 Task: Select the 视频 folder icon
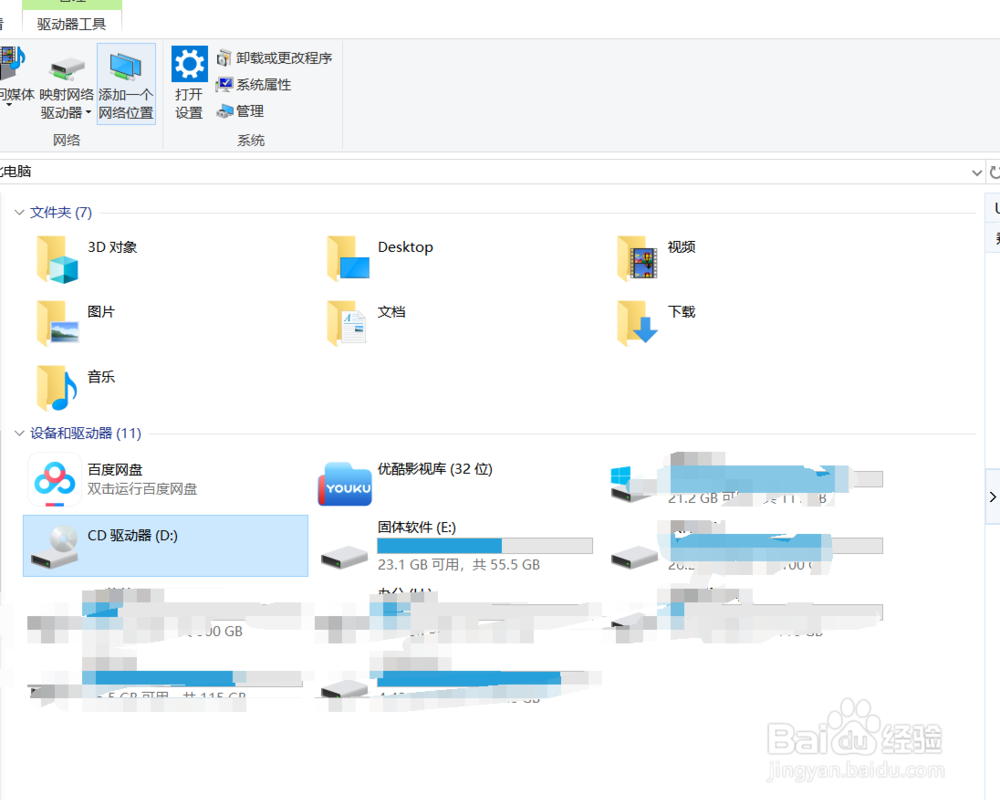point(637,258)
